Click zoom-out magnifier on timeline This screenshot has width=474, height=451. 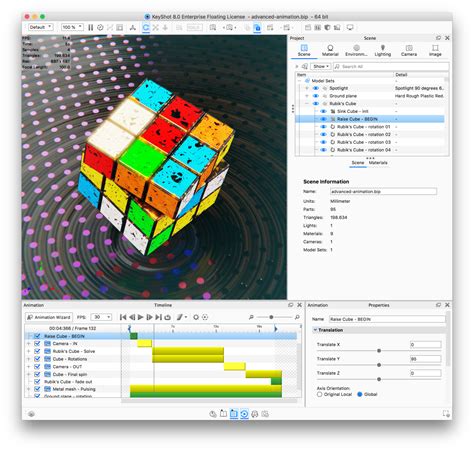(251, 317)
